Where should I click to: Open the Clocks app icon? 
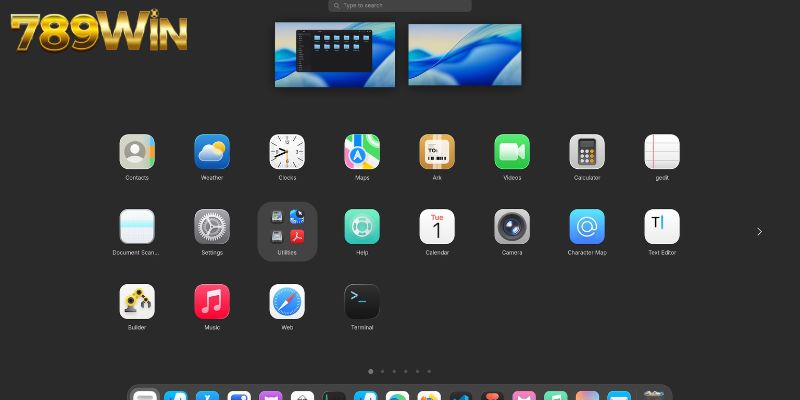click(287, 152)
